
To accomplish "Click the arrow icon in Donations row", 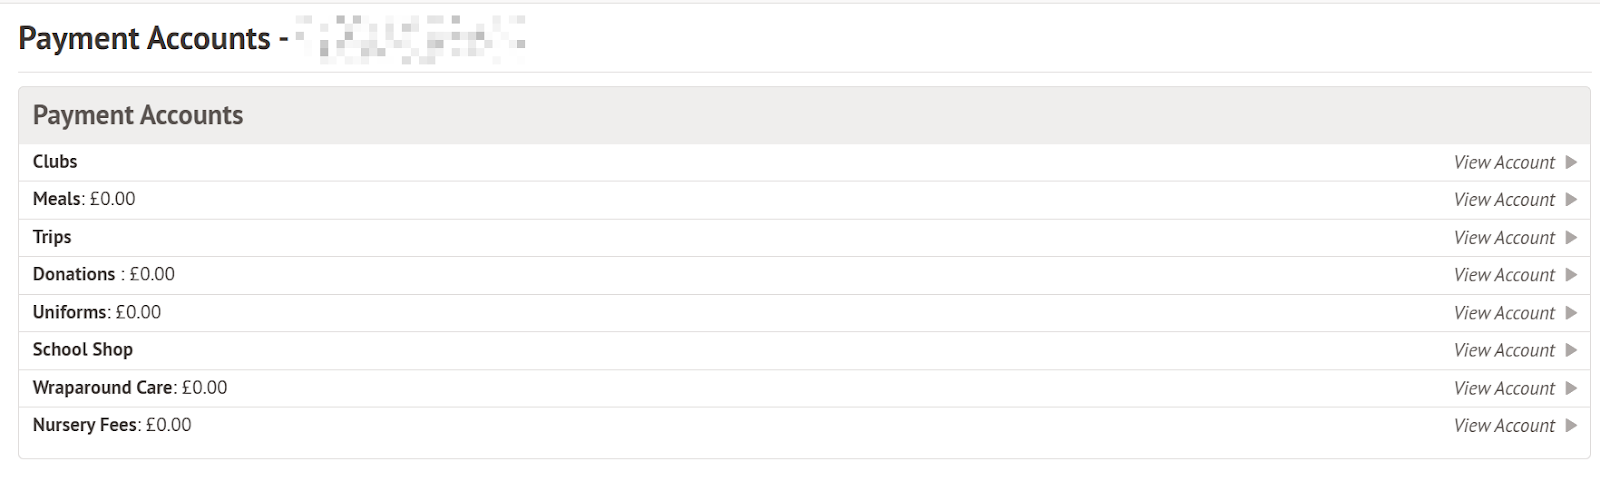I will point(1571,275).
